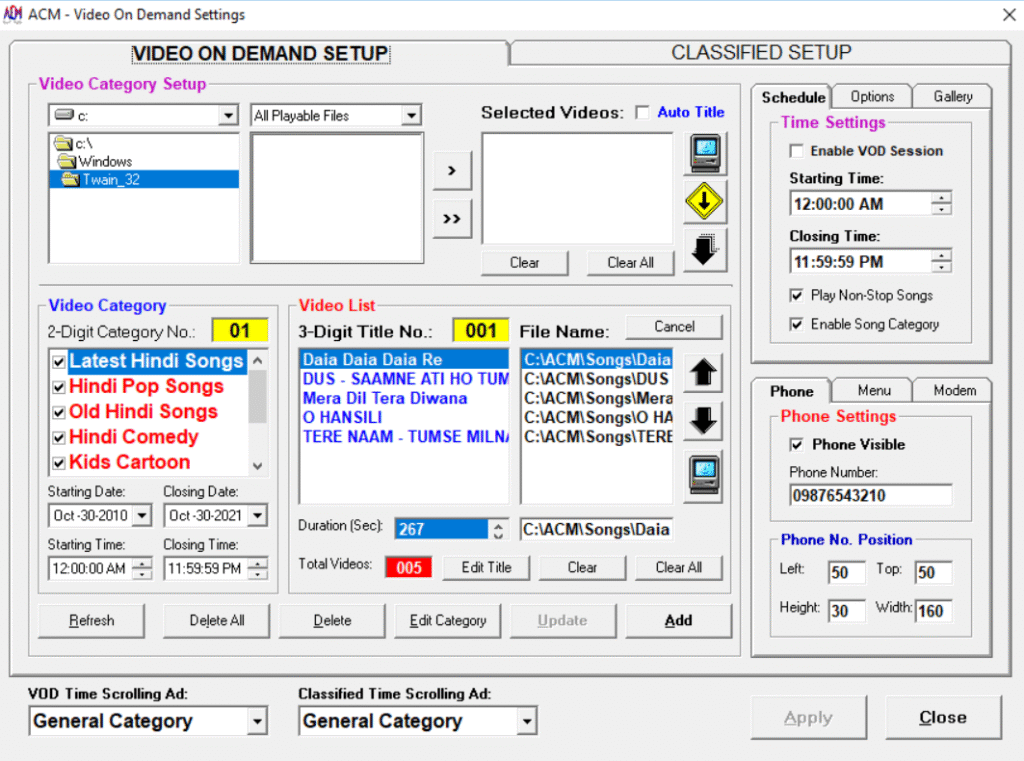Click the Edit Category button
1024x761 pixels.
447,620
